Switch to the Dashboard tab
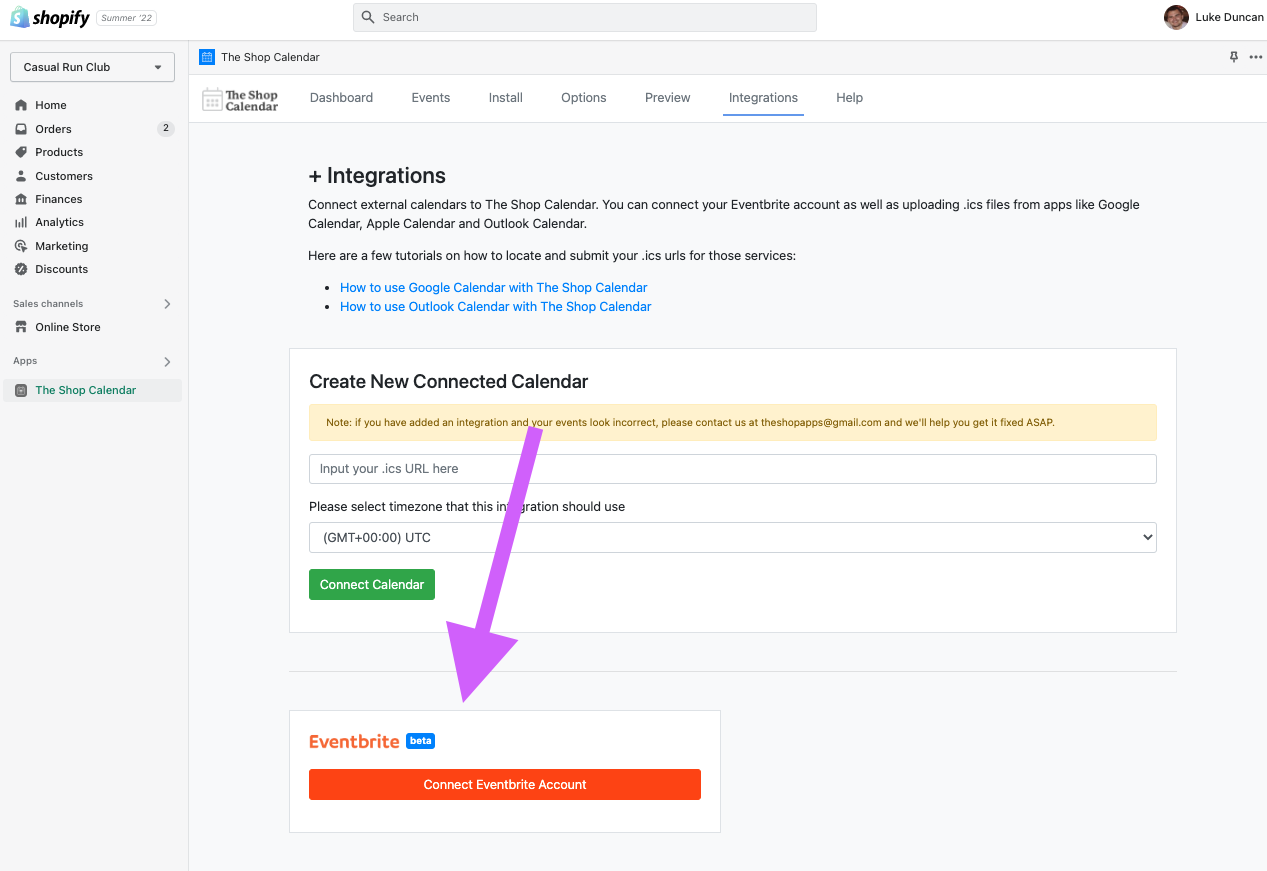The height and width of the screenshot is (871, 1267). (341, 98)
